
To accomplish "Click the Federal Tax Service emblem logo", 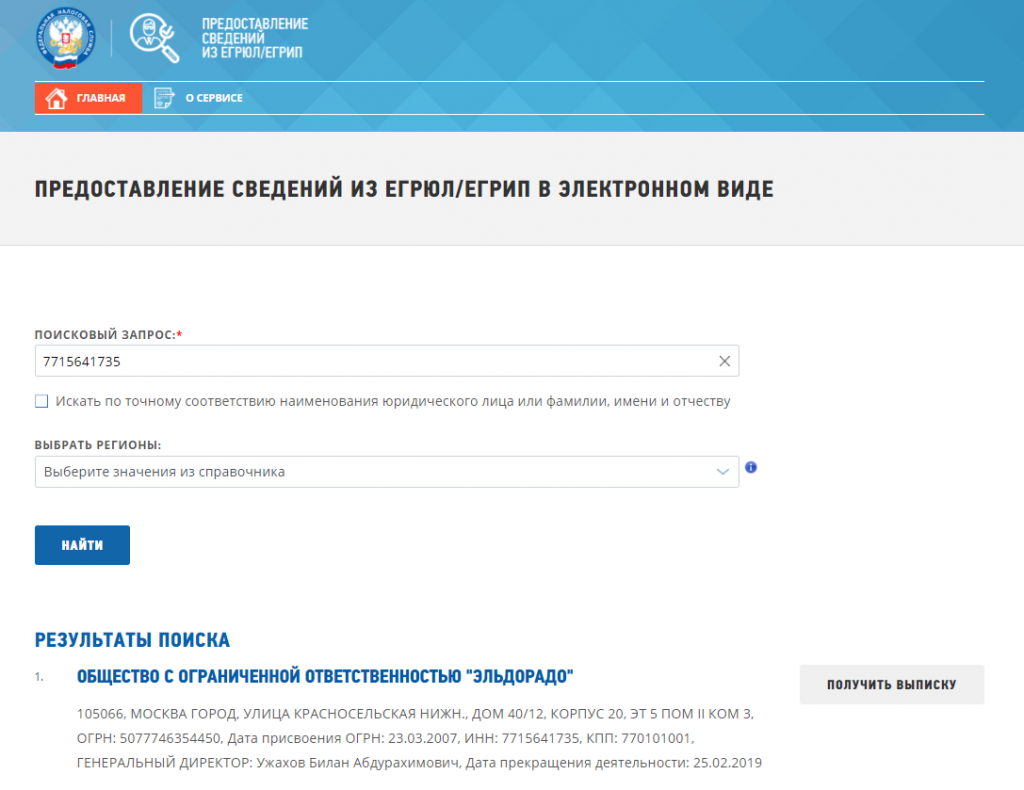I will tap(66, 38).
